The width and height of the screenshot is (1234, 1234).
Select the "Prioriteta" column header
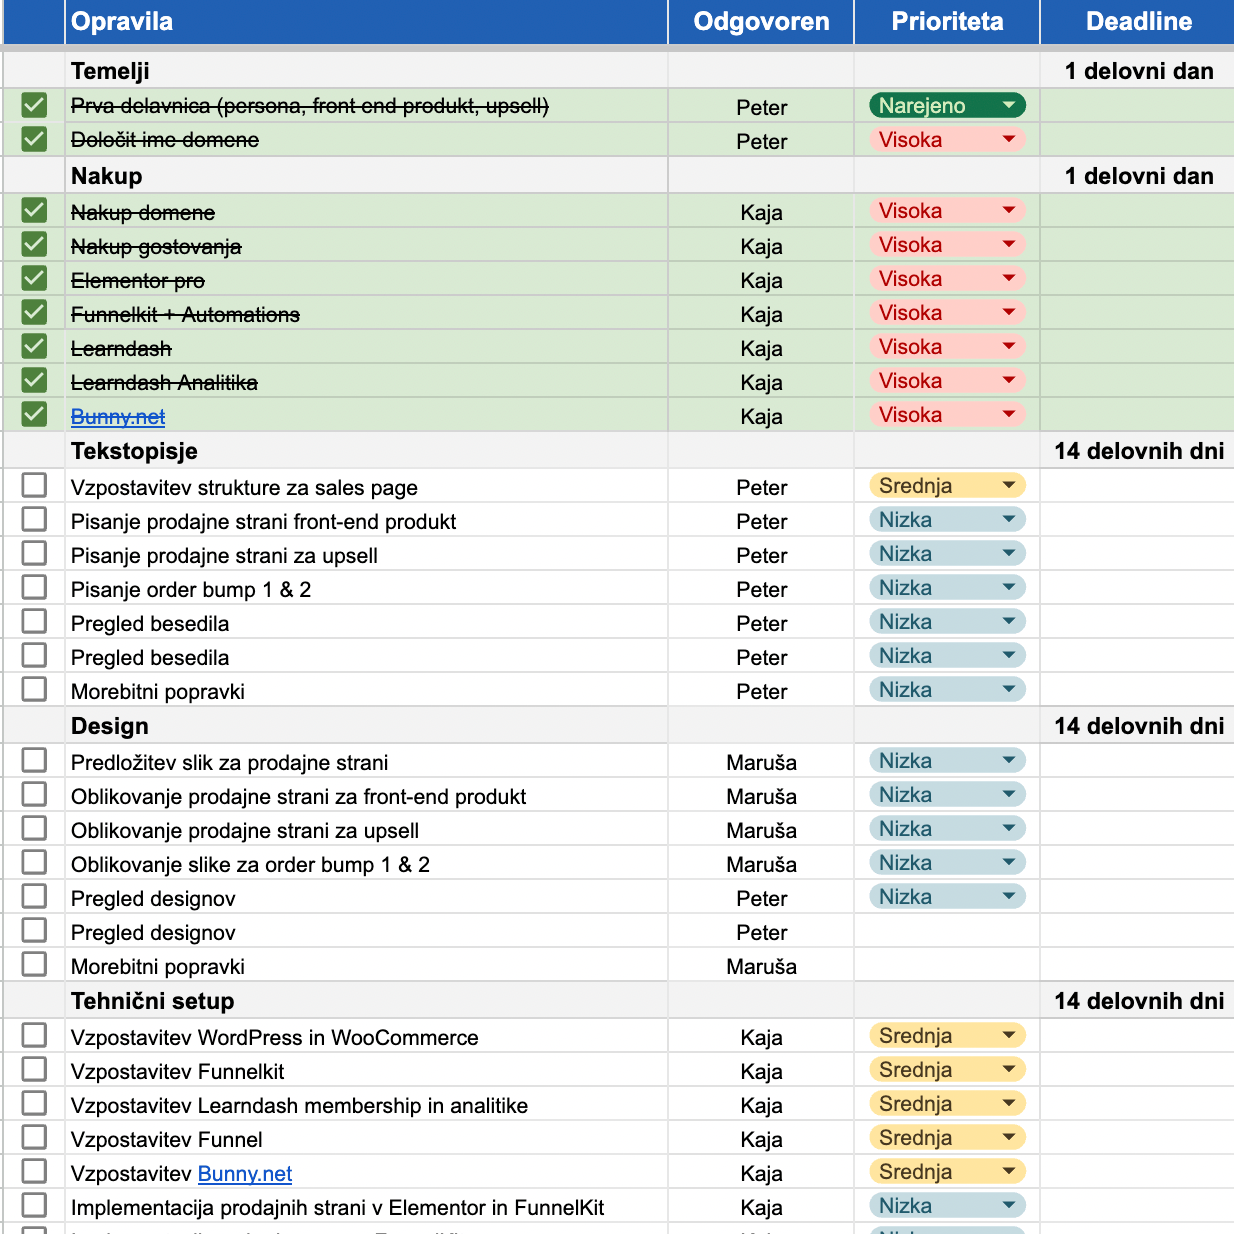pos(946,22)
